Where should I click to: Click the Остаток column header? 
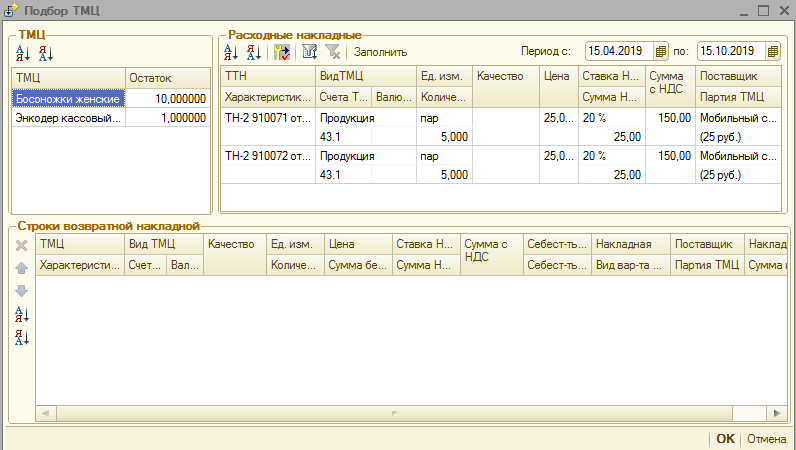coord(168,77)
